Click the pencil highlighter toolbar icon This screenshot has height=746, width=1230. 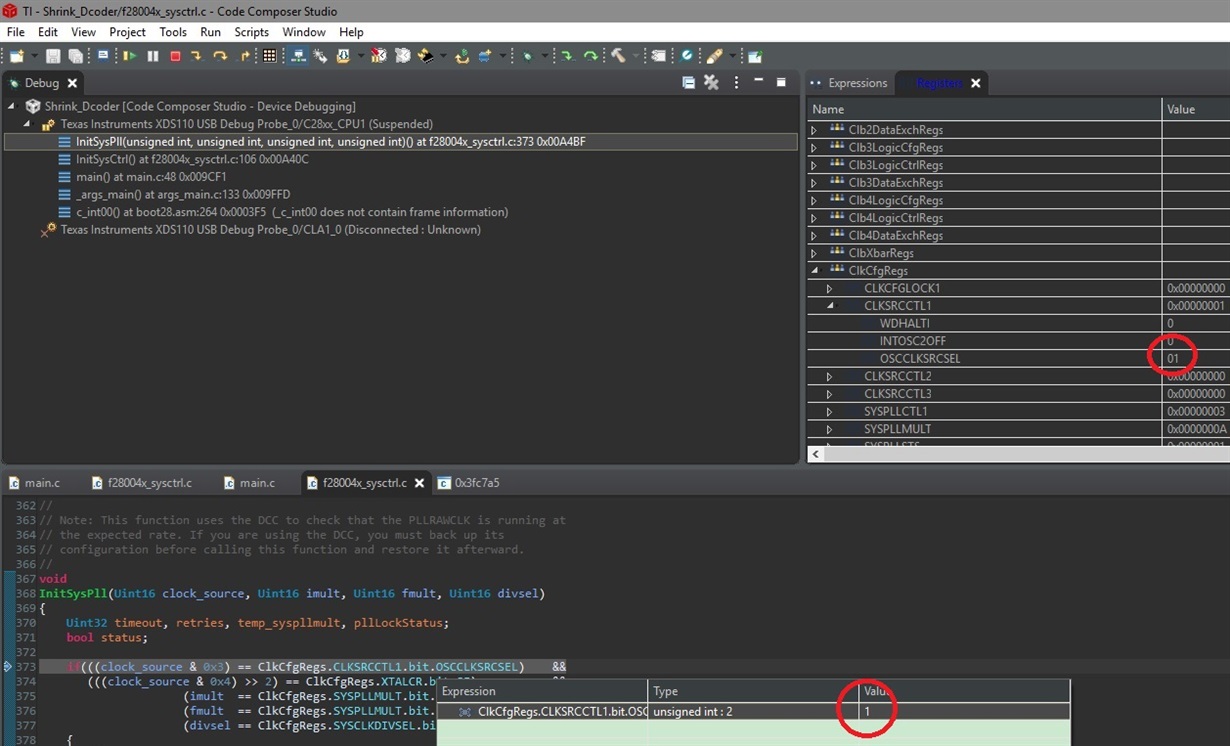click(x=713, y=56)
